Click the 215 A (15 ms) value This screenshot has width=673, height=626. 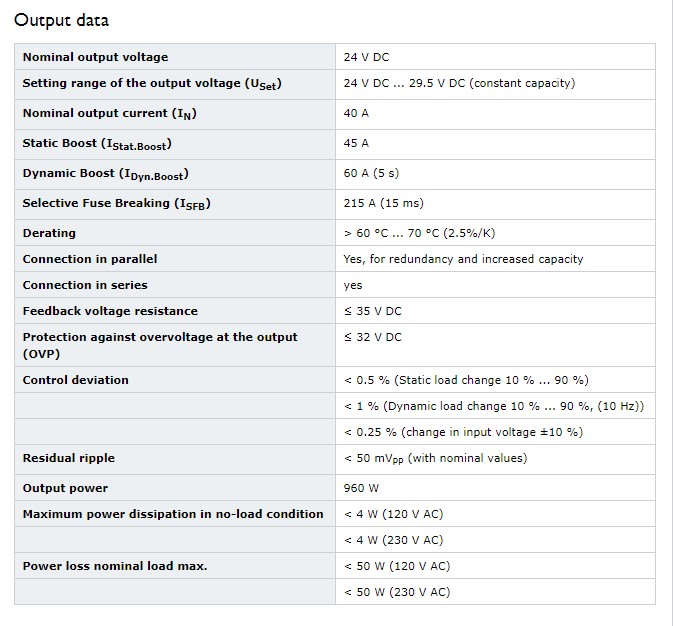tap(383, 203)
